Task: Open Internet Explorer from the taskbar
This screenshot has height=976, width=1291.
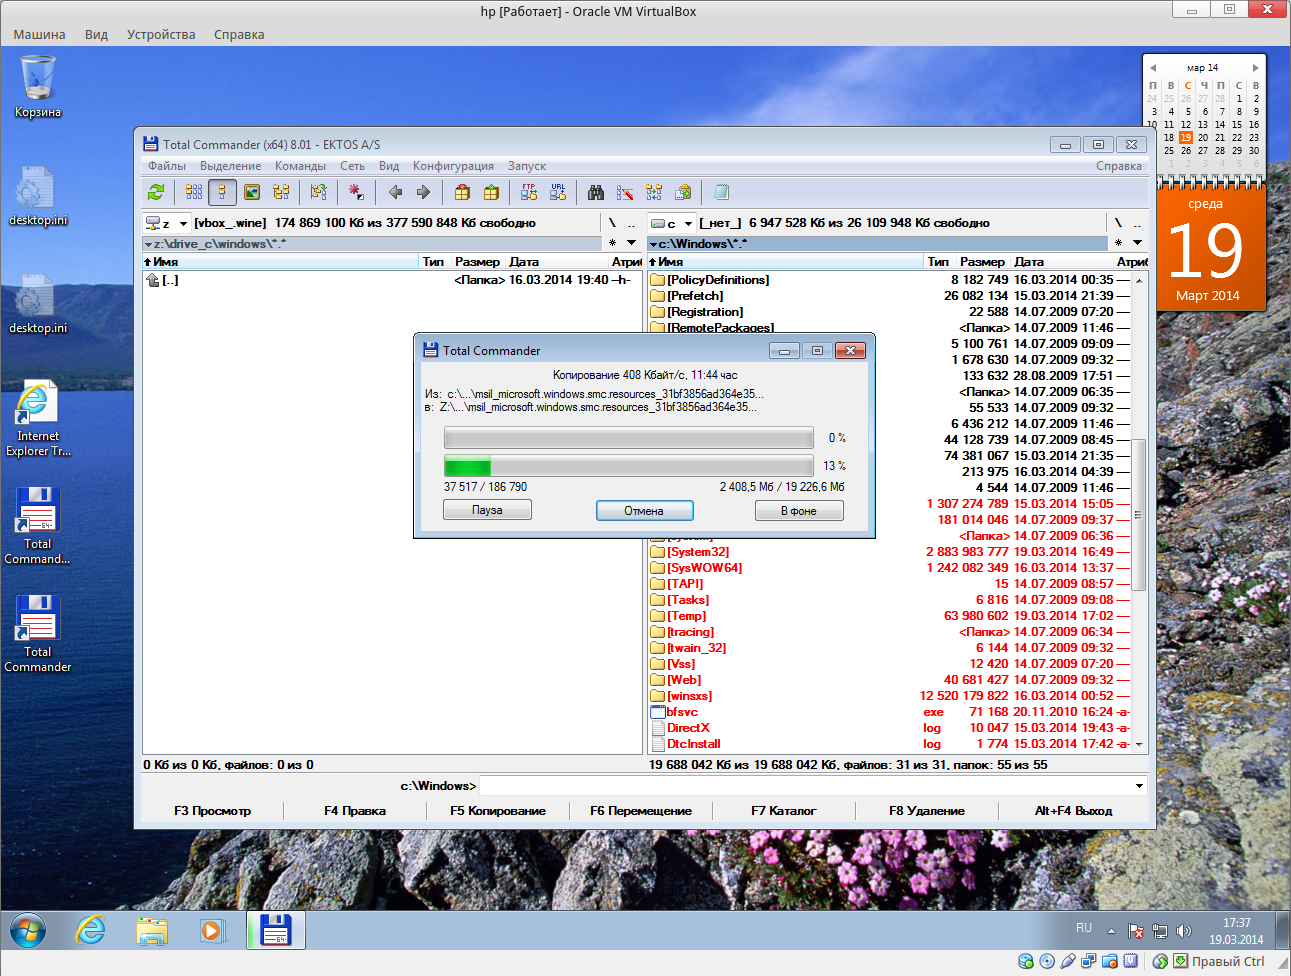Action: (x=91, y=930)
